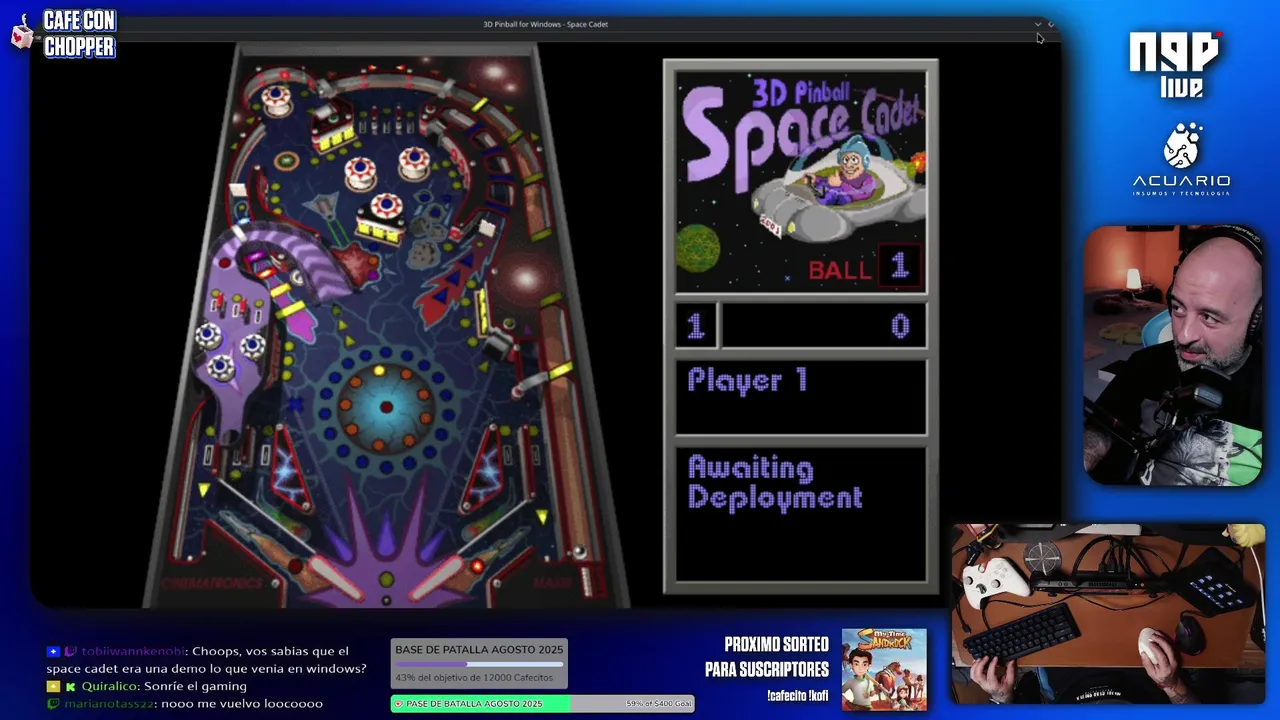Click the Acuario sponsor logo
The image size is (1280, 720).
click(x=1181, y=160)
